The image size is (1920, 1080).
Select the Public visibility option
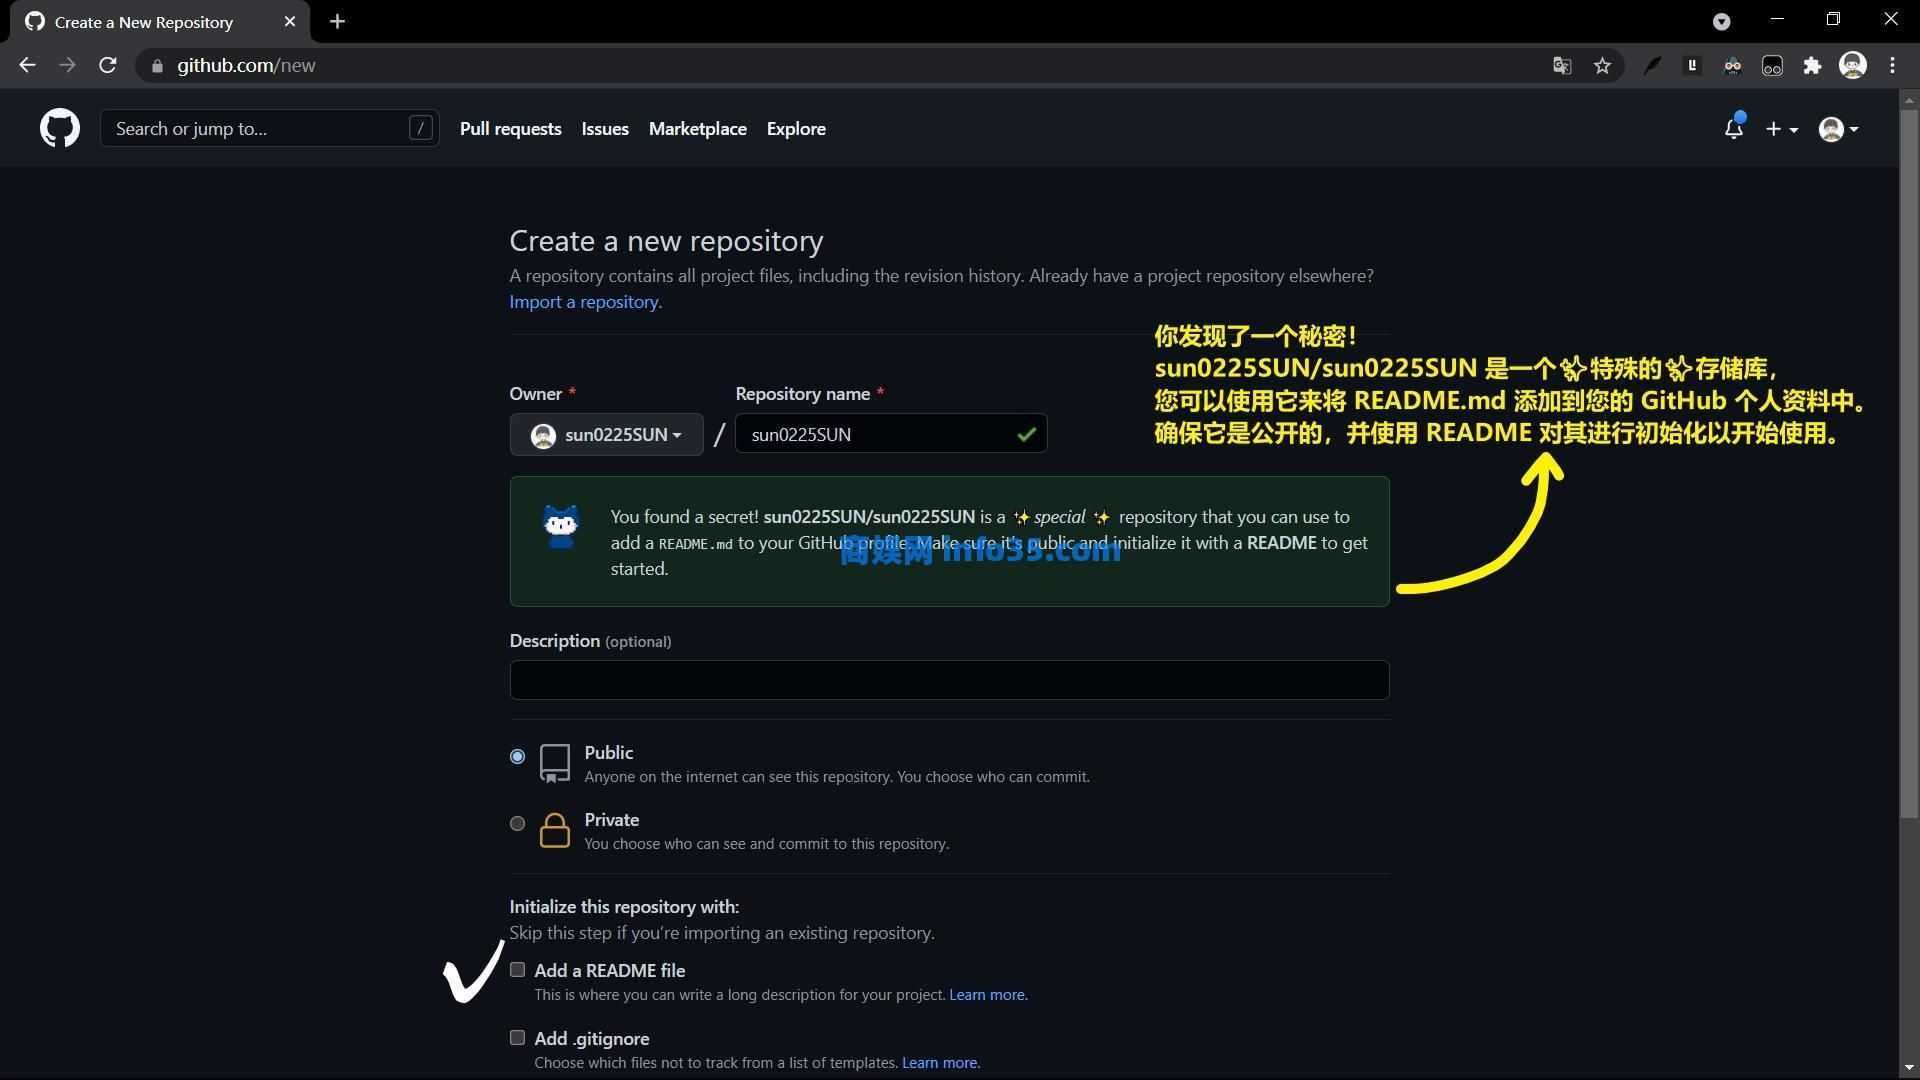click(x=517, y=757)
